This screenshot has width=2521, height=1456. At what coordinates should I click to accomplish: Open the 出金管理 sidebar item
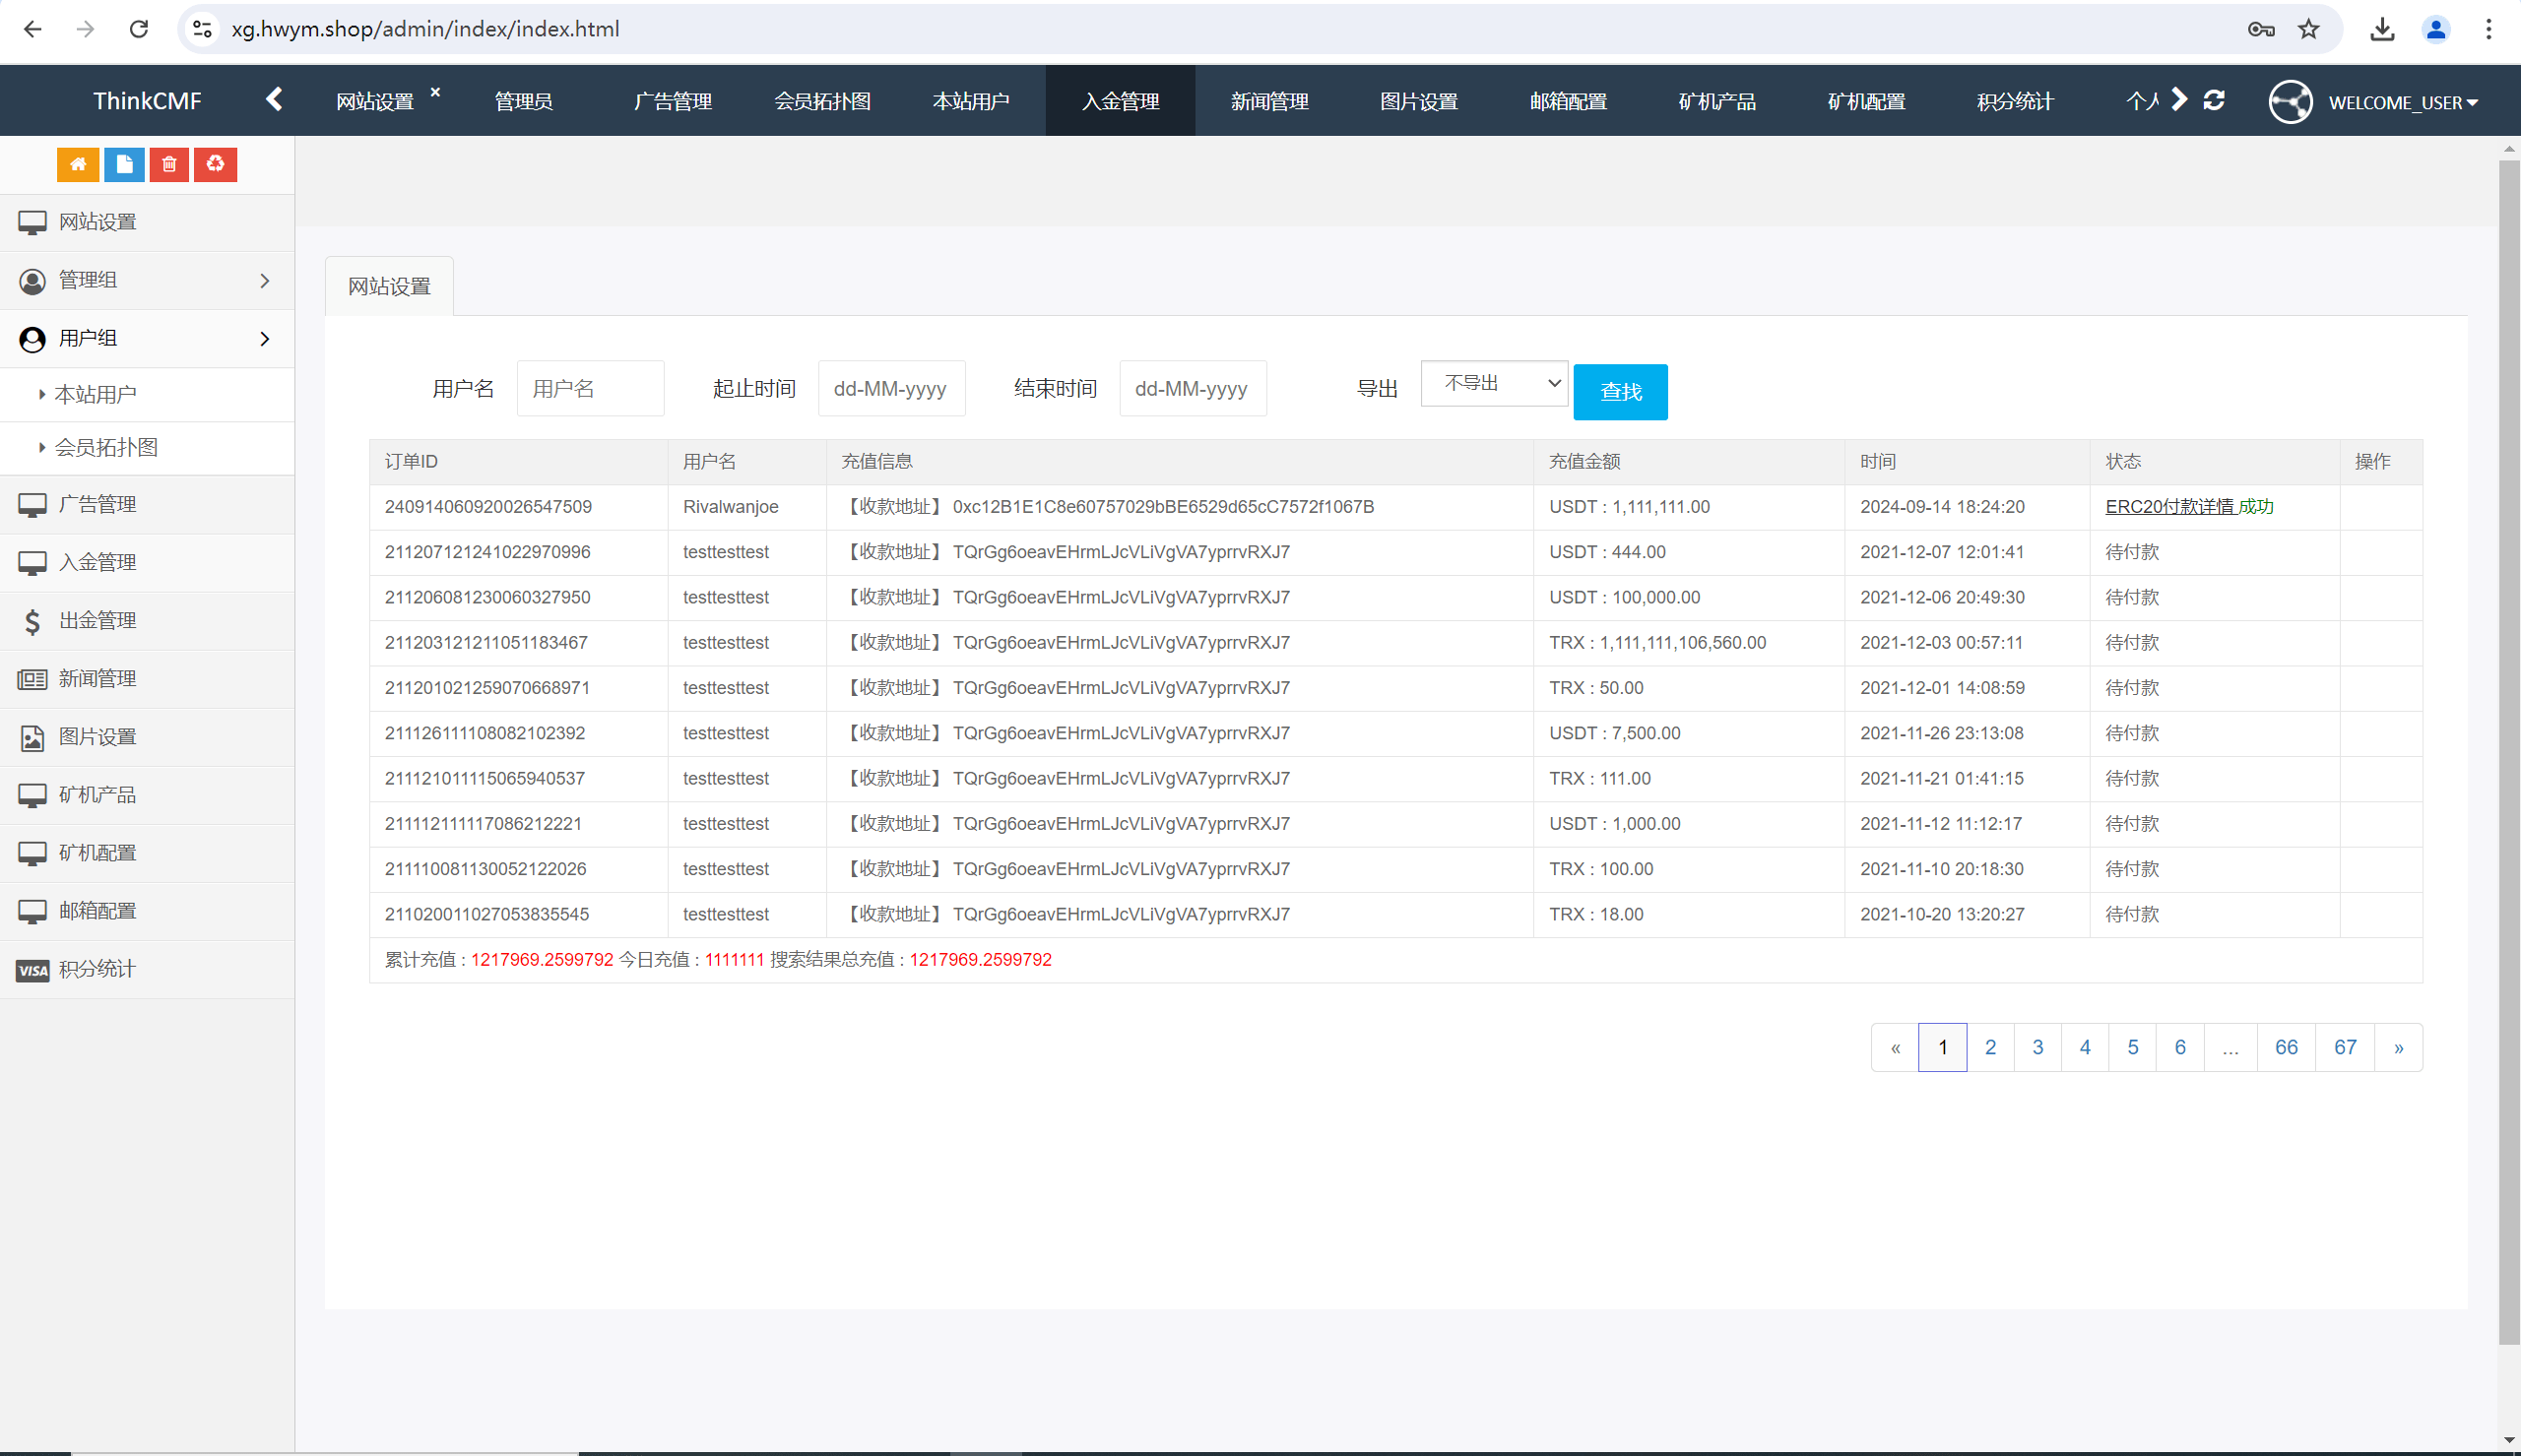click(x=97, y=620)
